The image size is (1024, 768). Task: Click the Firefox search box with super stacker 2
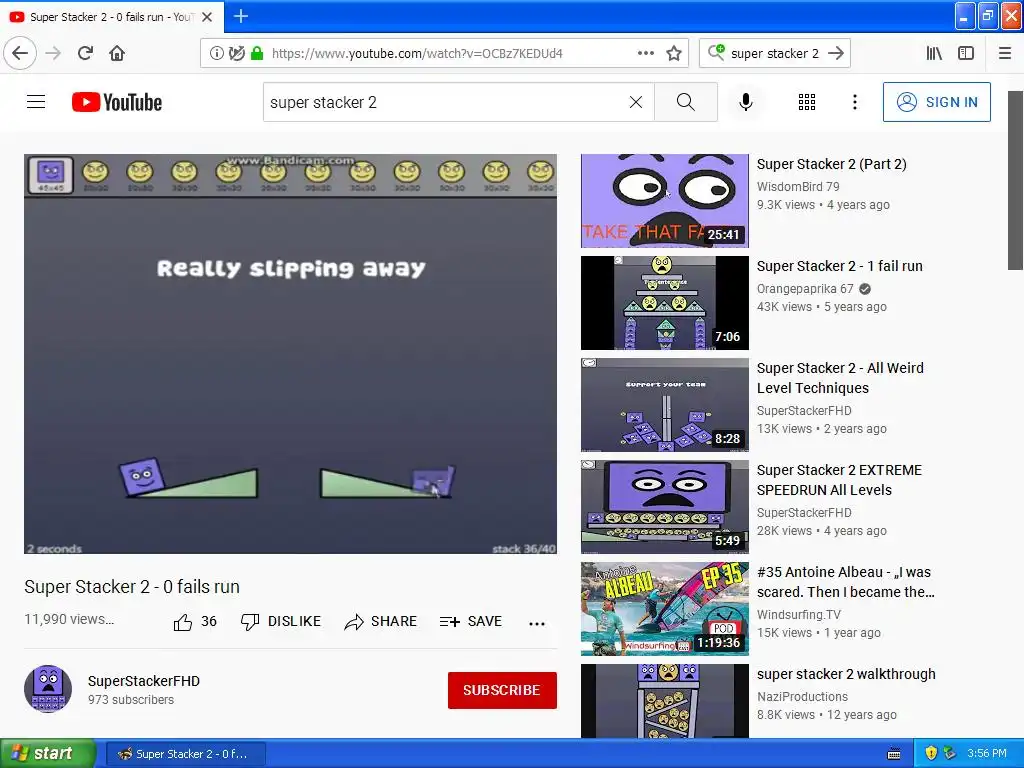[775, 54]
